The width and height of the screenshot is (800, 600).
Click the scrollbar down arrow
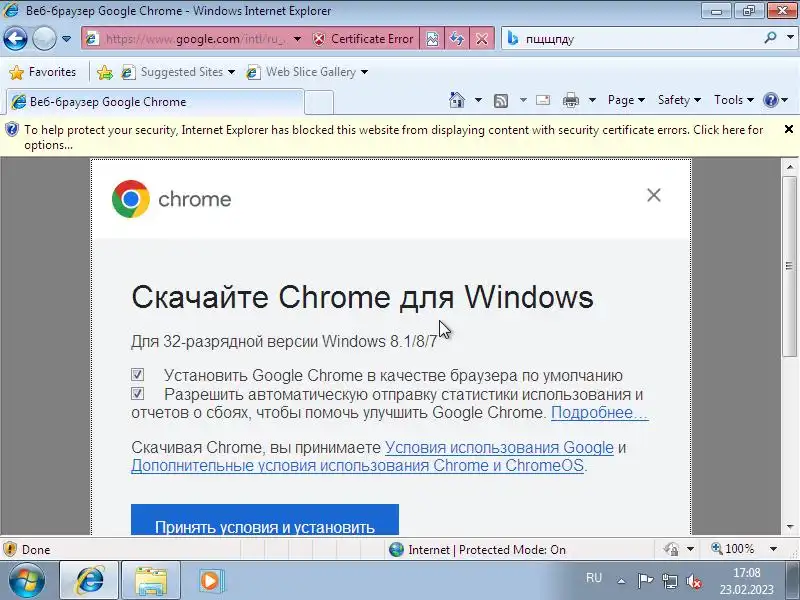pyautogui.click(x=789, y=527)
